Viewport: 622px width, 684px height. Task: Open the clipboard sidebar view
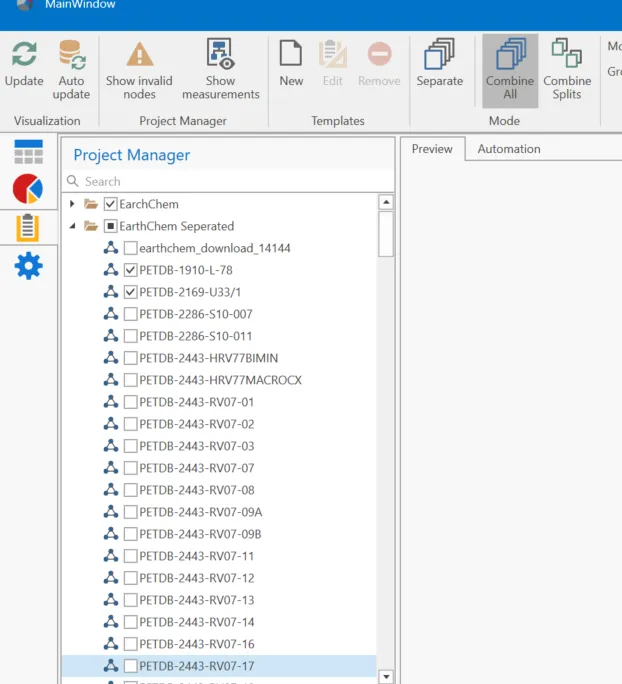[28, 227]
